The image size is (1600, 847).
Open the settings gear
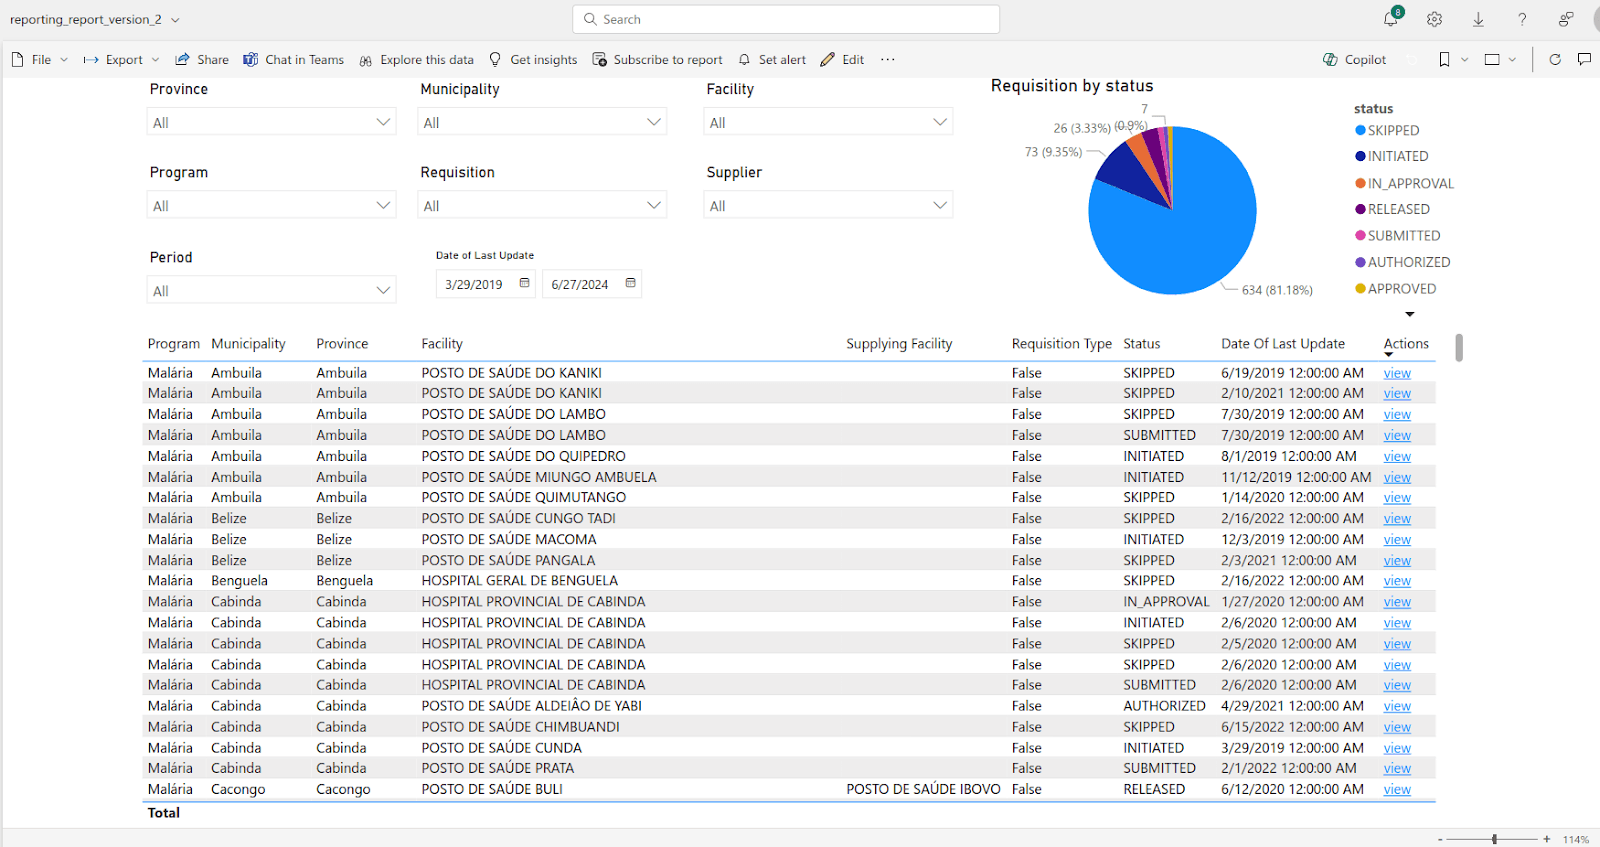[1434, 19]
